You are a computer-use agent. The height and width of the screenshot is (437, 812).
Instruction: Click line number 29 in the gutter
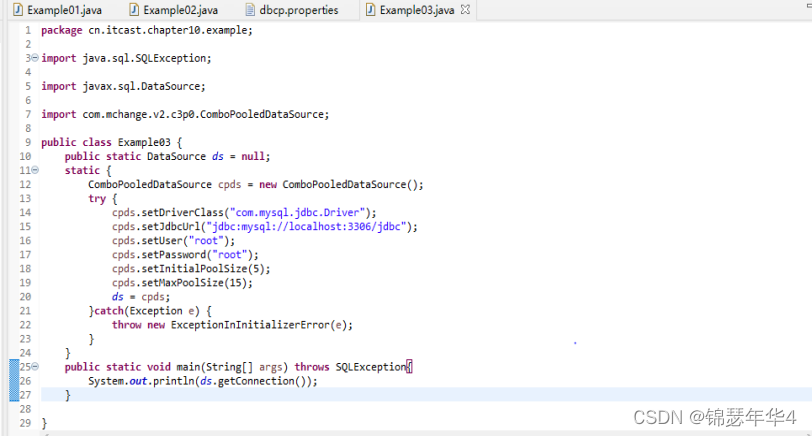tap(25, 423)
